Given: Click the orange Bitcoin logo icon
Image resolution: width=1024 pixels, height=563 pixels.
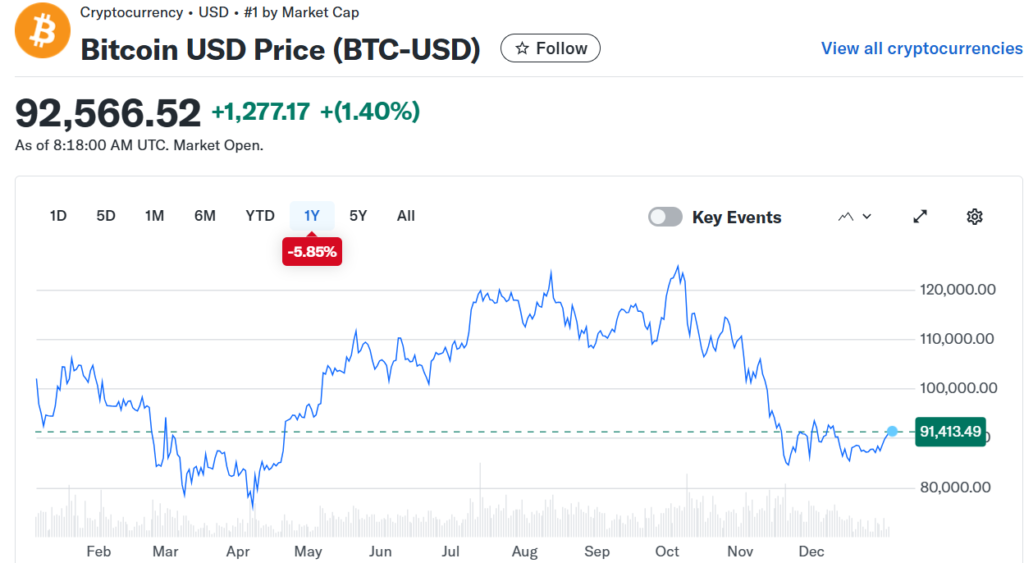Looking at the screenshot, I should tap(42, 32).
